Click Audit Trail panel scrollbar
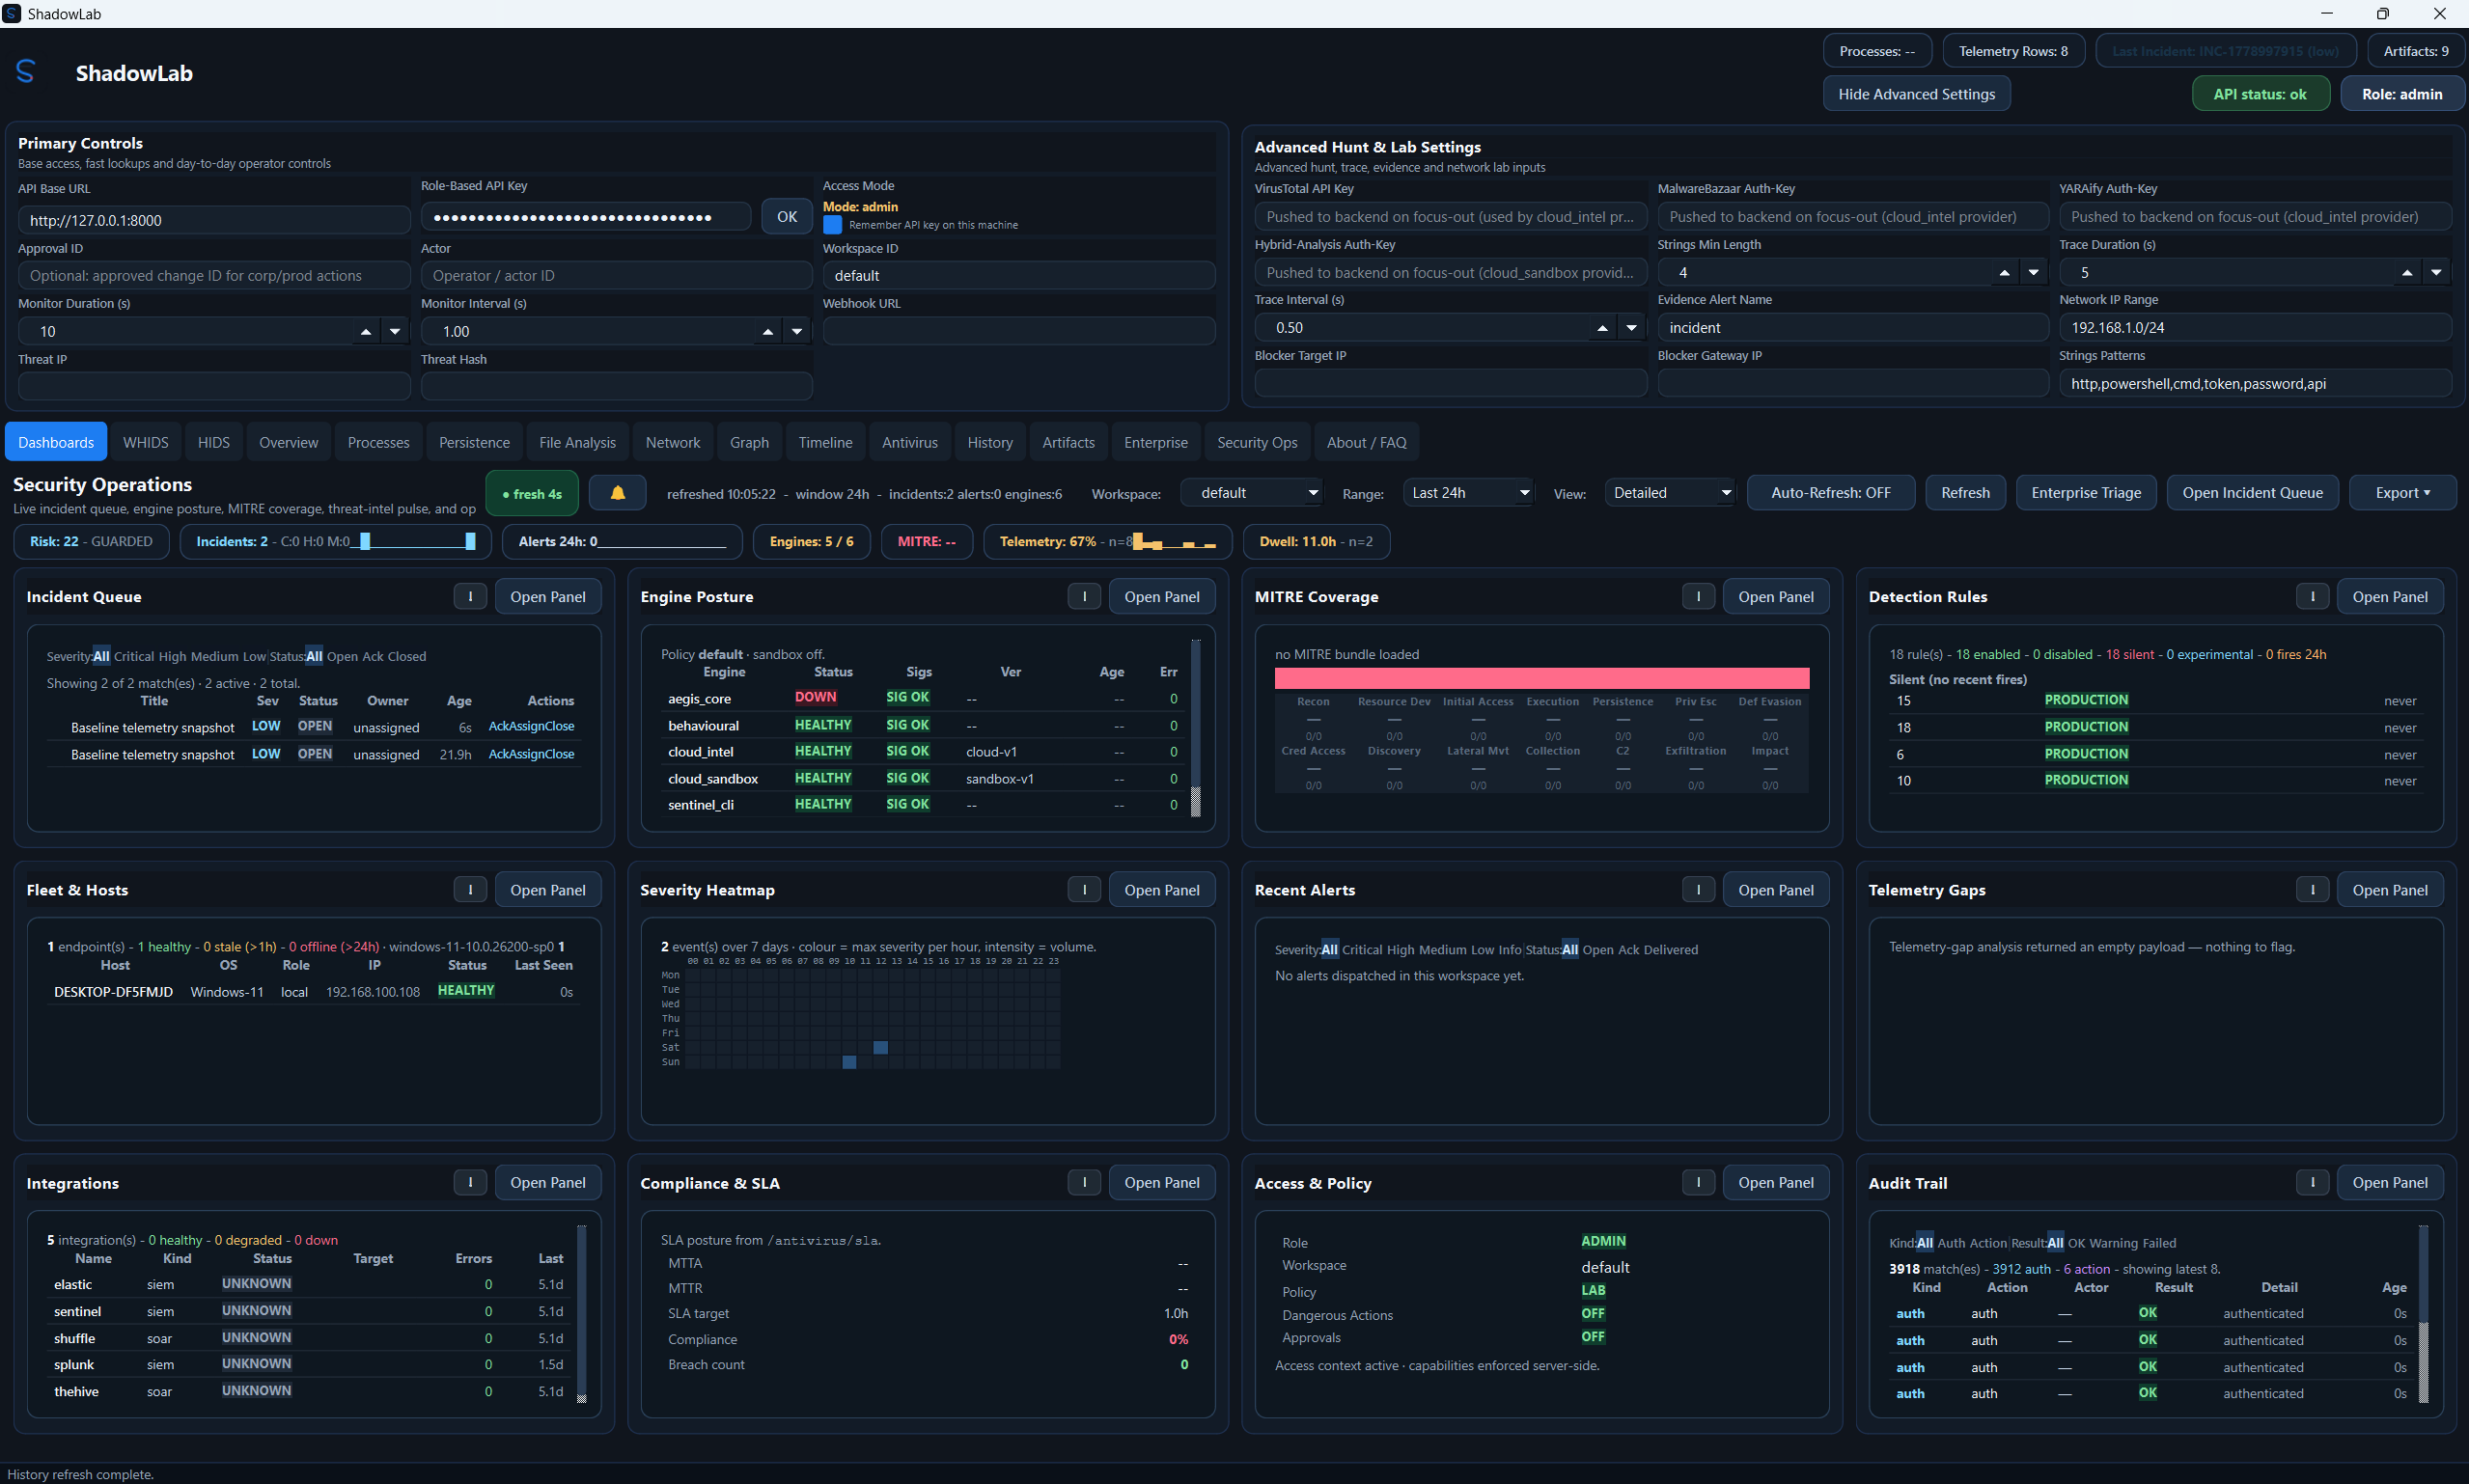The width and height of the screenshot is (2469, 1484). pos(2423,1313)
